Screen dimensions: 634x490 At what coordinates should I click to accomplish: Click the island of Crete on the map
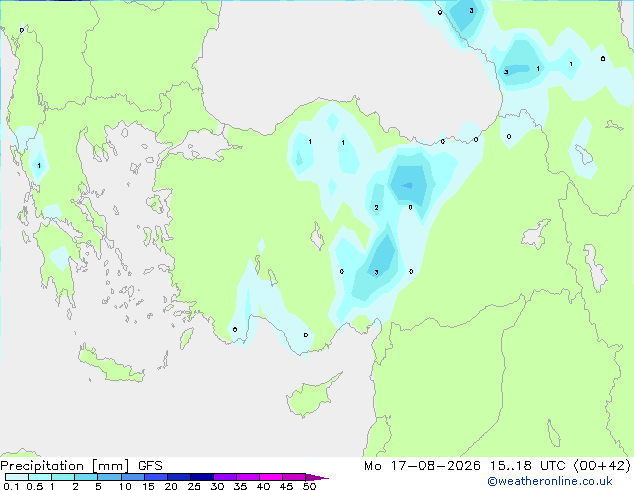[111, 365]
